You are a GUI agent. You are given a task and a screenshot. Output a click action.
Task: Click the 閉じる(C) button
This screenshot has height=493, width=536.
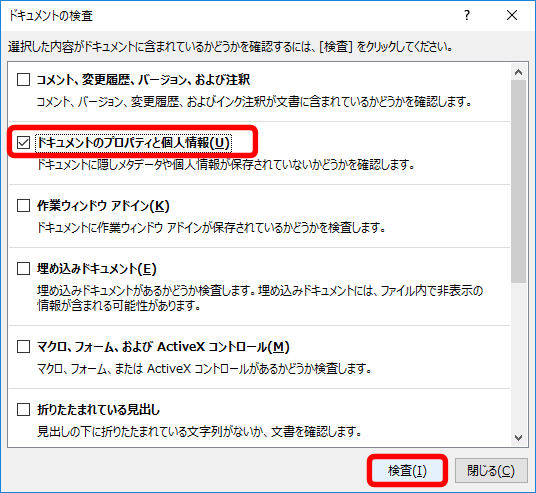pos(491,471)
